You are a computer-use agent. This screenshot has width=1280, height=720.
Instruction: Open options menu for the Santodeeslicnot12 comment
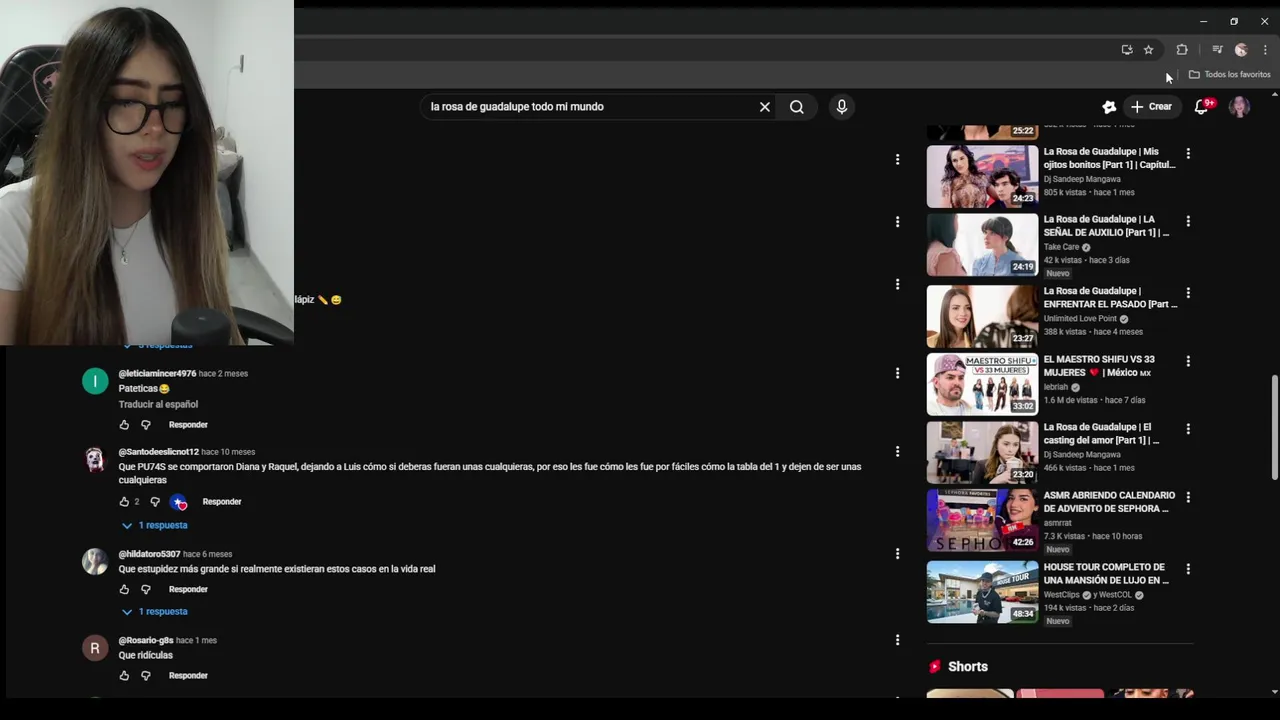[897, 451]
